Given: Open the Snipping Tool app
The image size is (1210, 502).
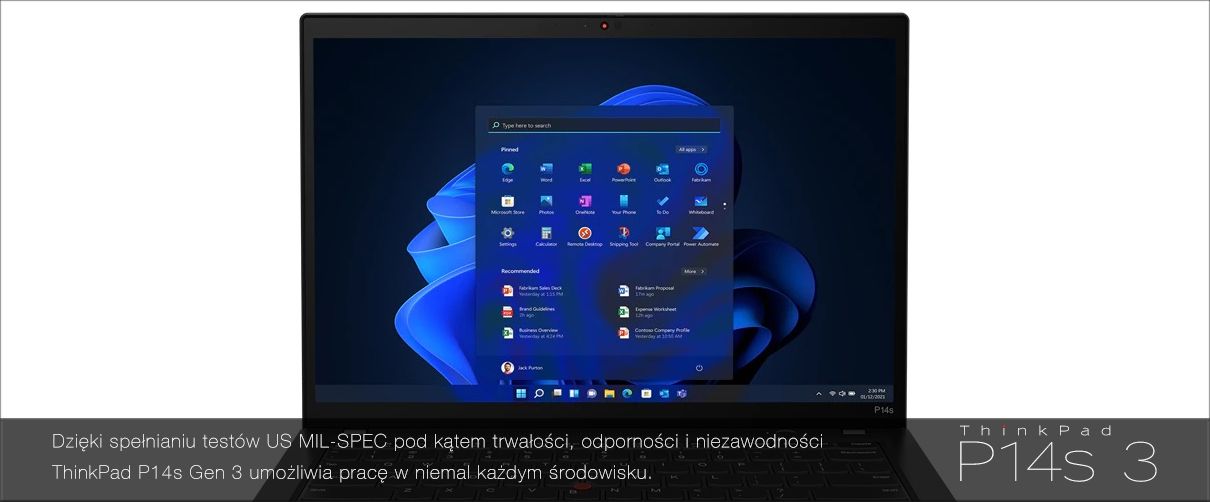Looking at the screenshot, I should (623, 234).
